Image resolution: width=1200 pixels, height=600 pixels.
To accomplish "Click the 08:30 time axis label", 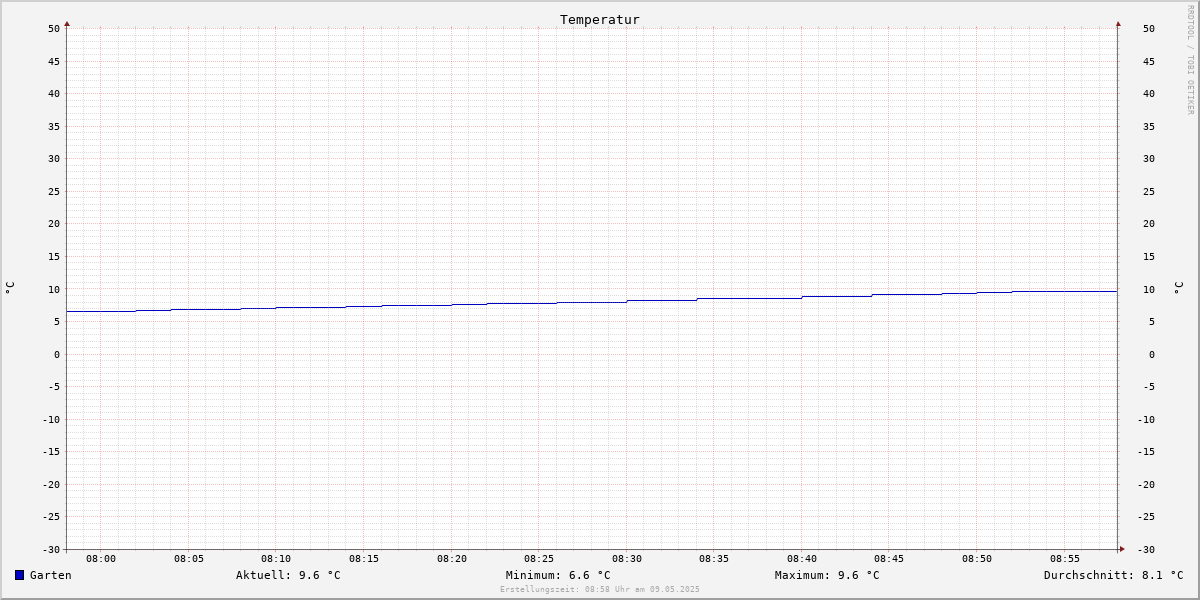I will [627, 558].
